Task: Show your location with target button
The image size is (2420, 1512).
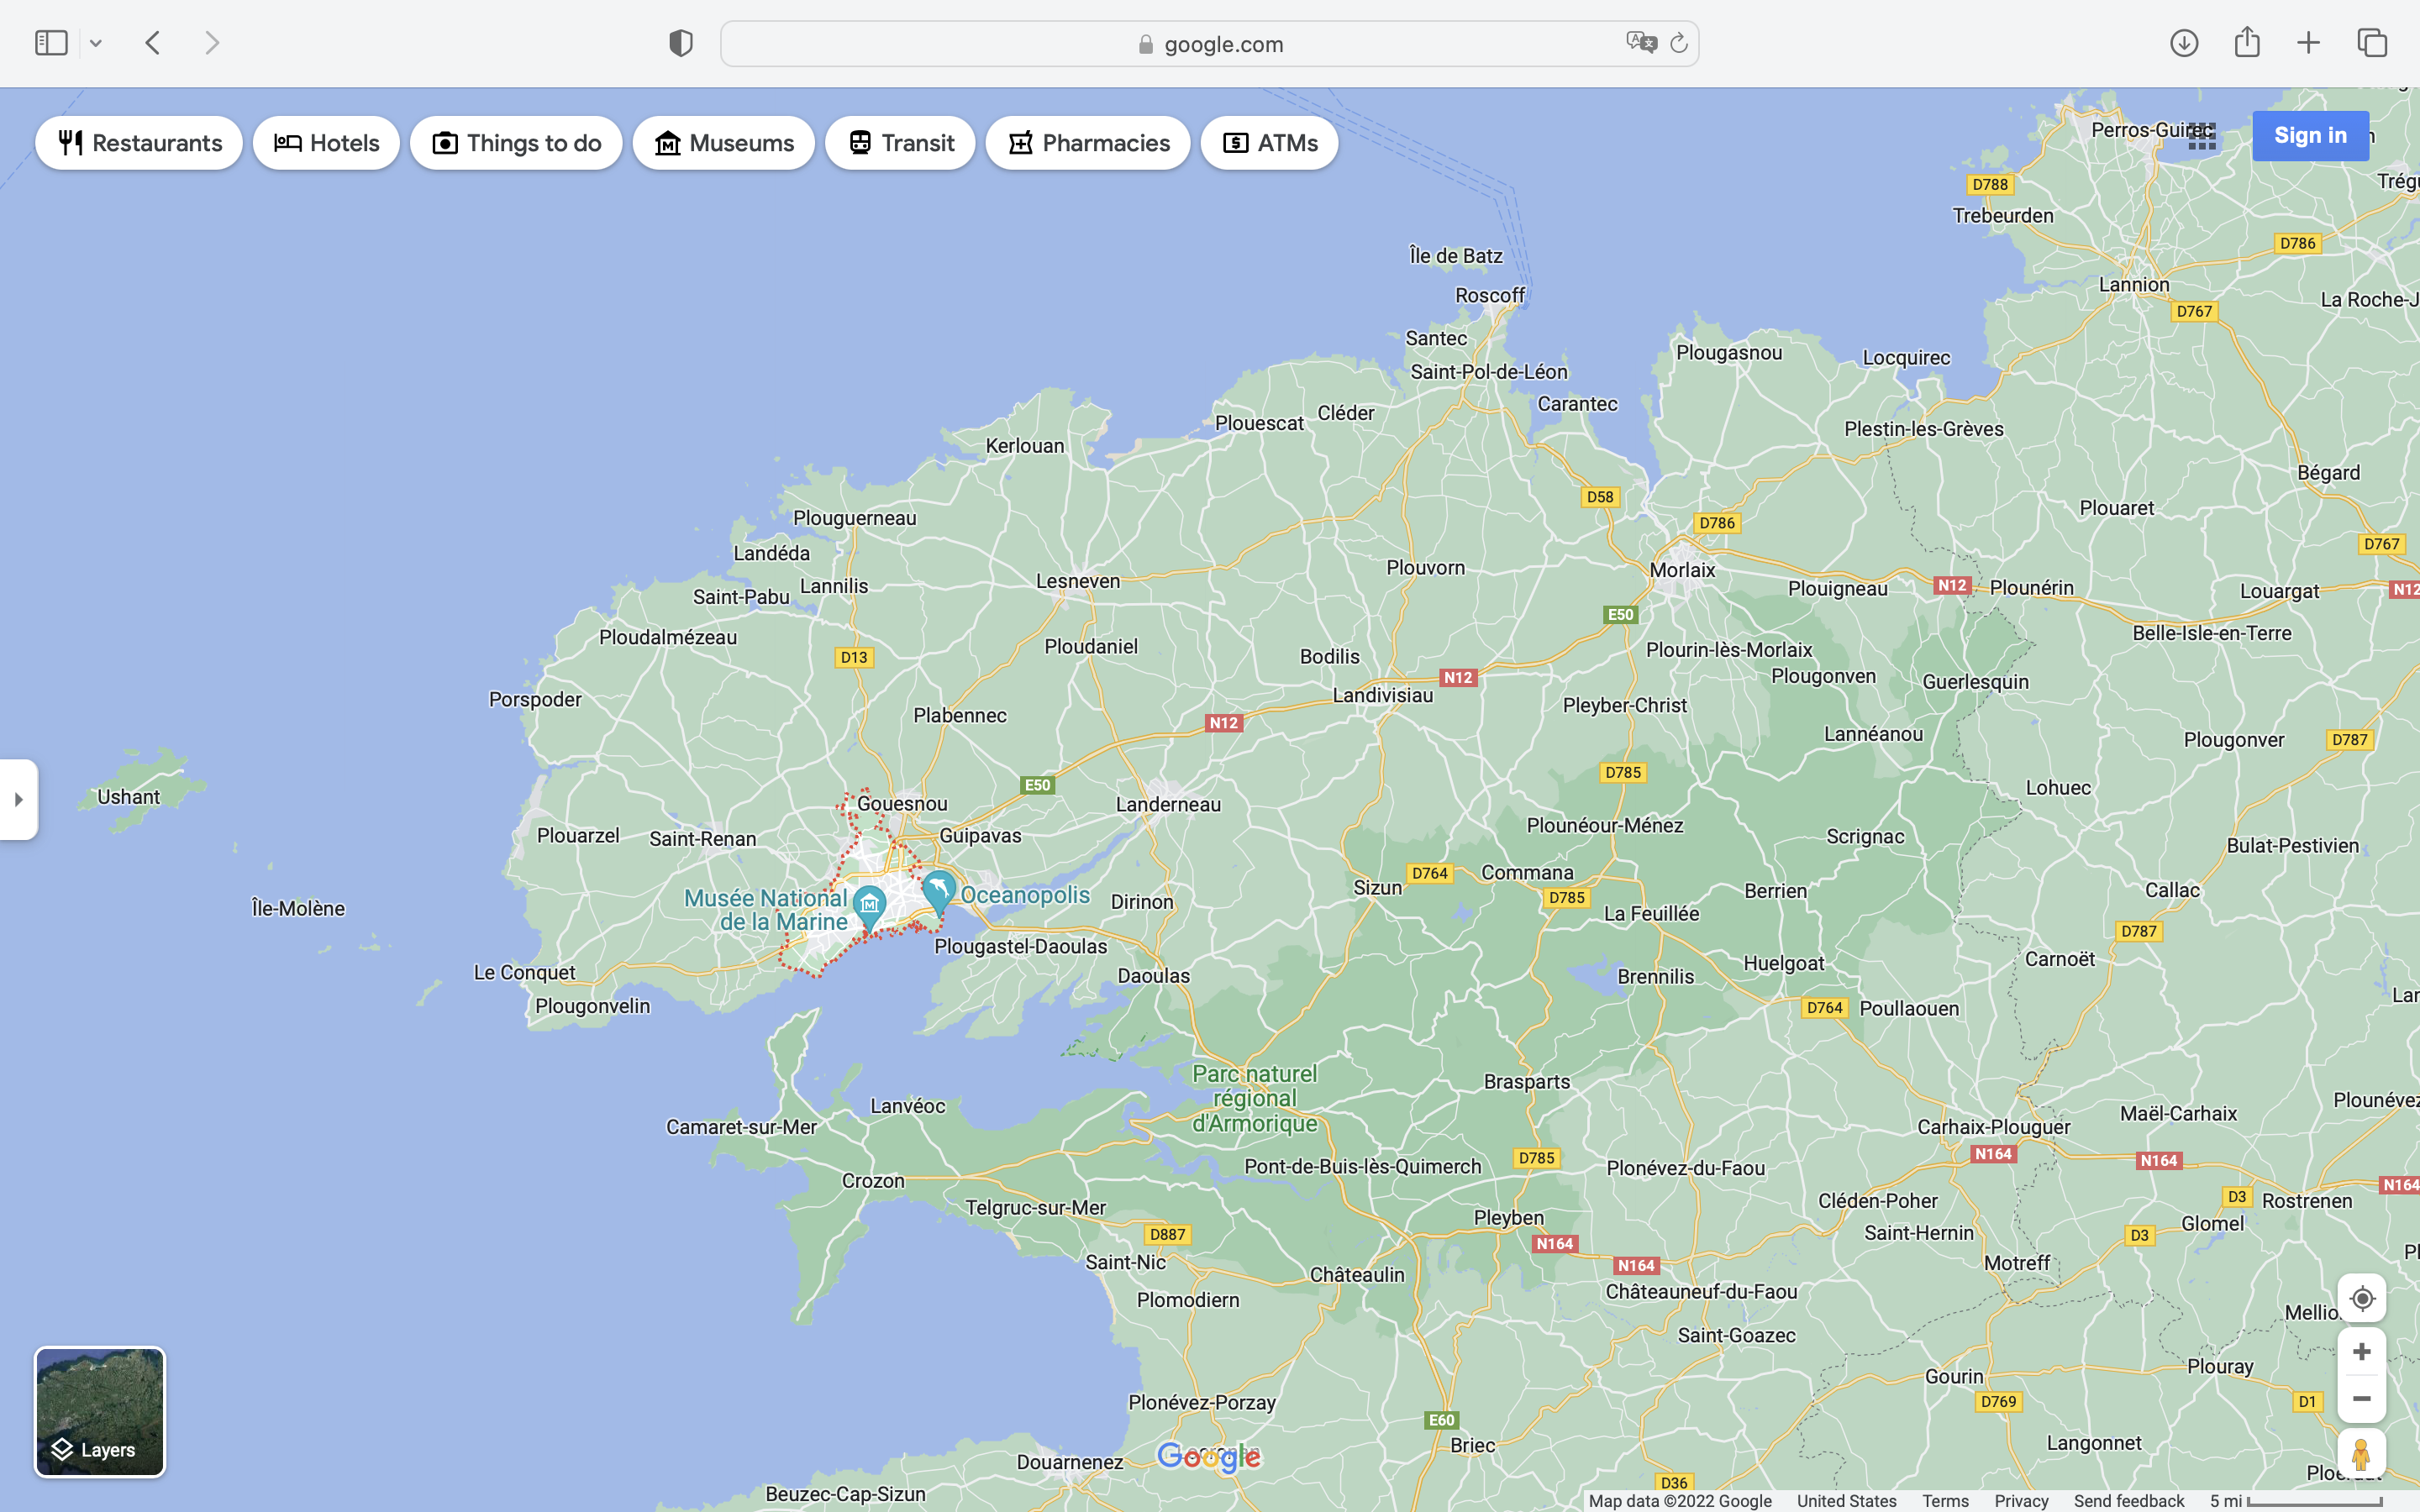Action: (x=2362, y=1299)
